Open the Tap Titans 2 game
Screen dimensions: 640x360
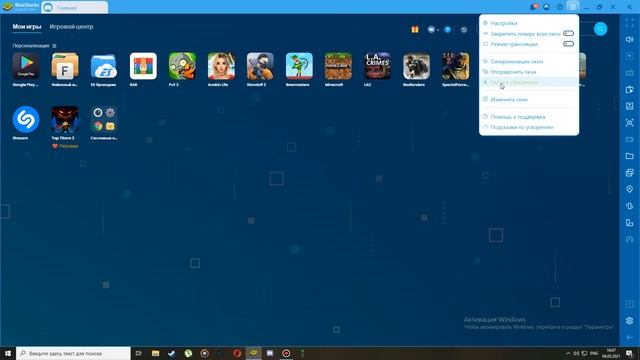[65, 119]
